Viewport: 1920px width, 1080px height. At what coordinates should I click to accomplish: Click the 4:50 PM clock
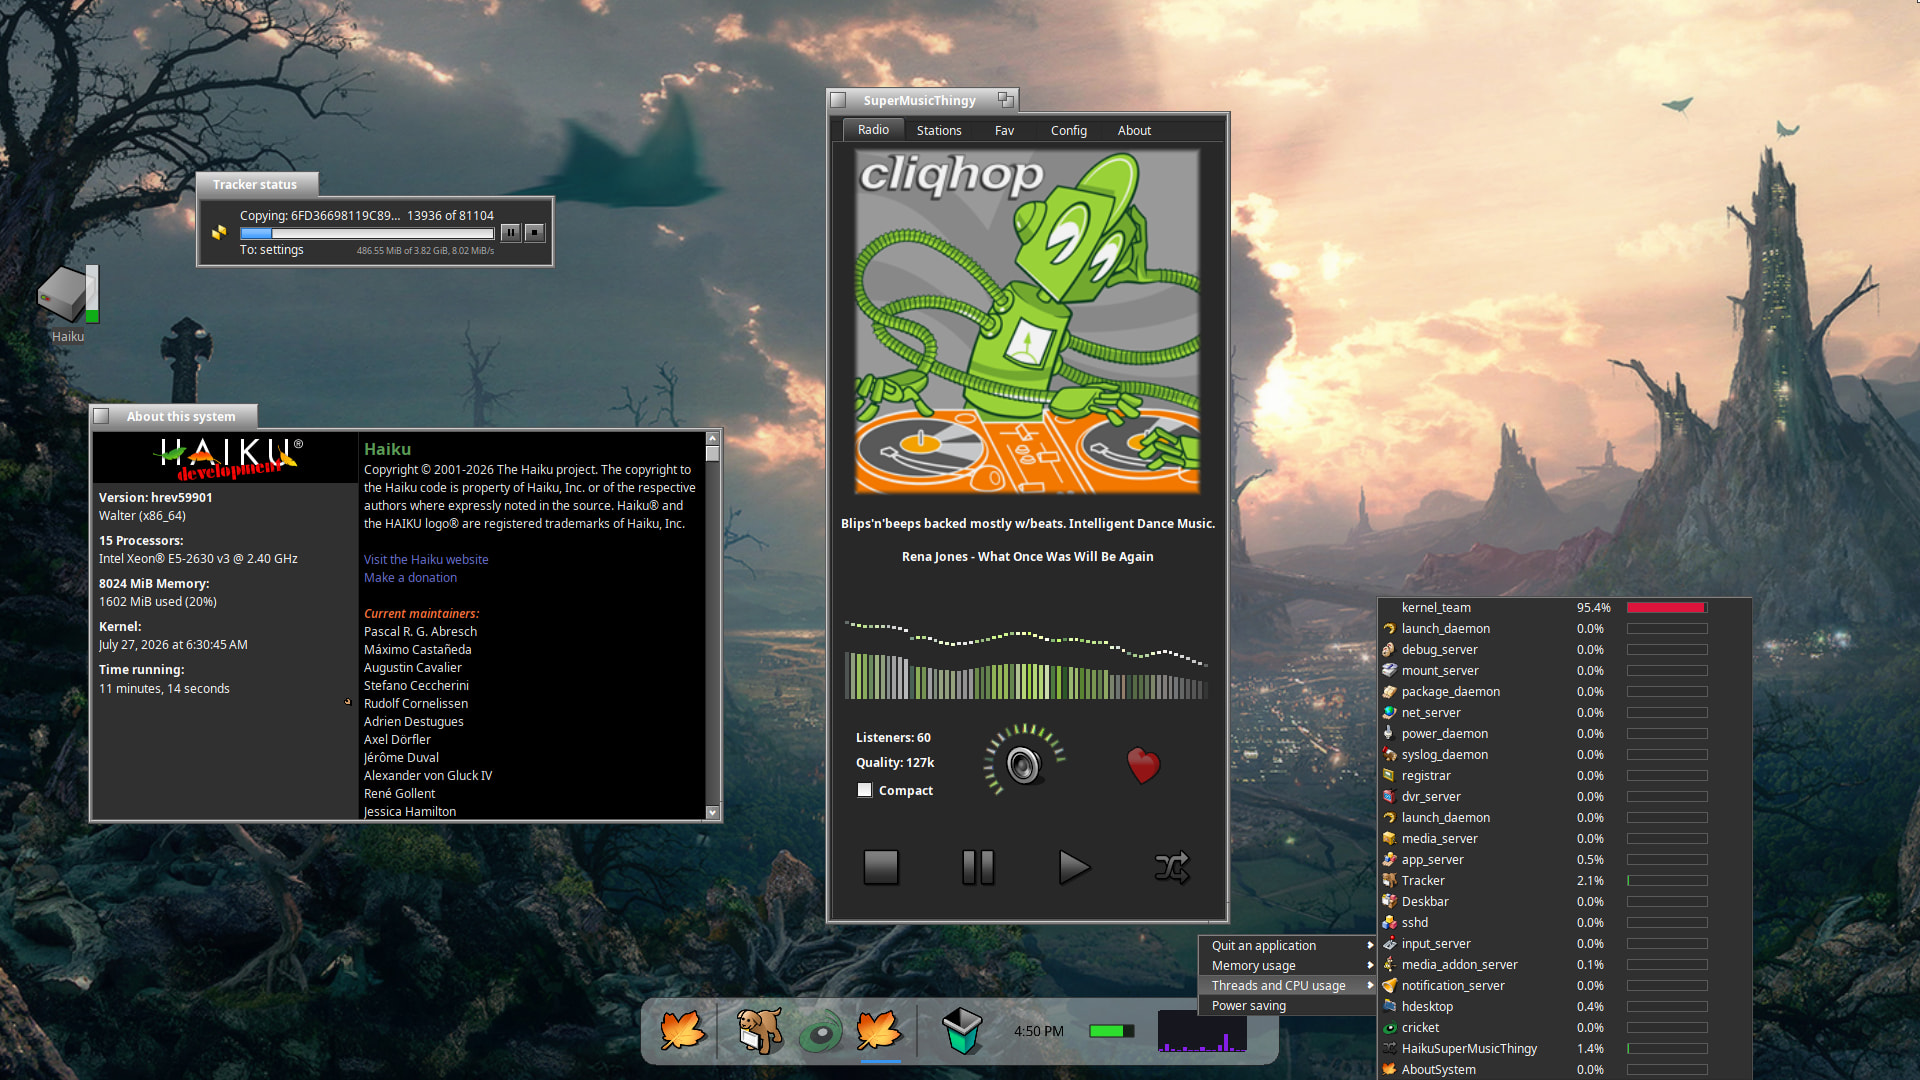tap(1039, 1031)
